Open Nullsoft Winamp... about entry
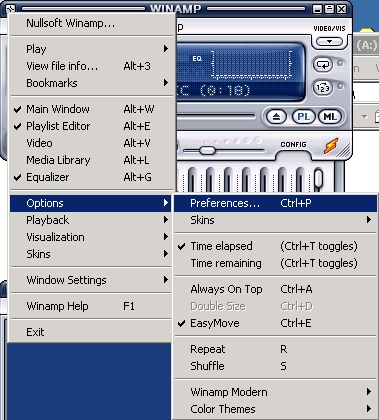This screenshot has height=420, width=379. point(91,23)
